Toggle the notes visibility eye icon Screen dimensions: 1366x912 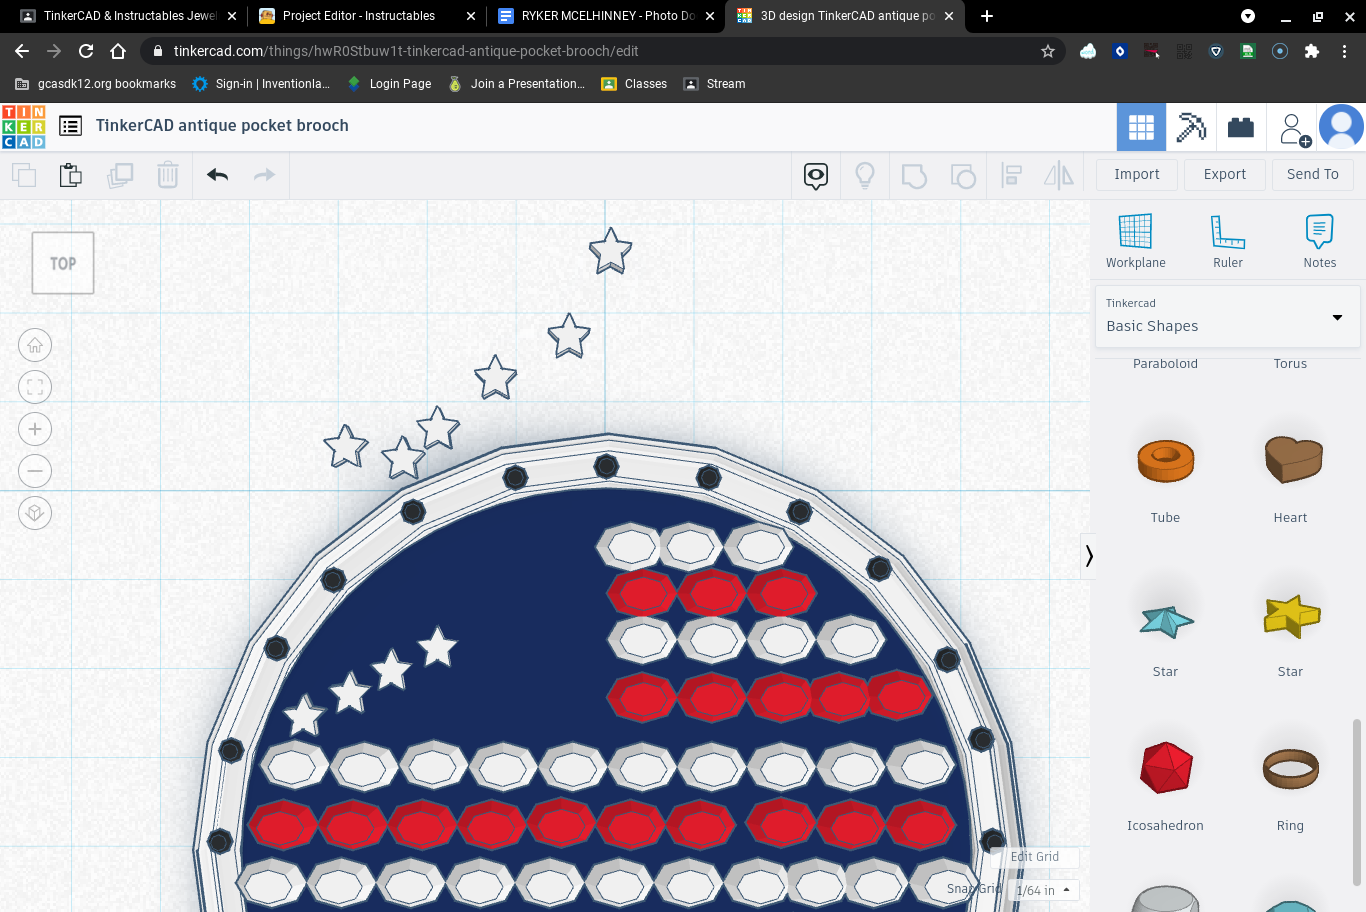pyautogui.click(x=816, y=176)
